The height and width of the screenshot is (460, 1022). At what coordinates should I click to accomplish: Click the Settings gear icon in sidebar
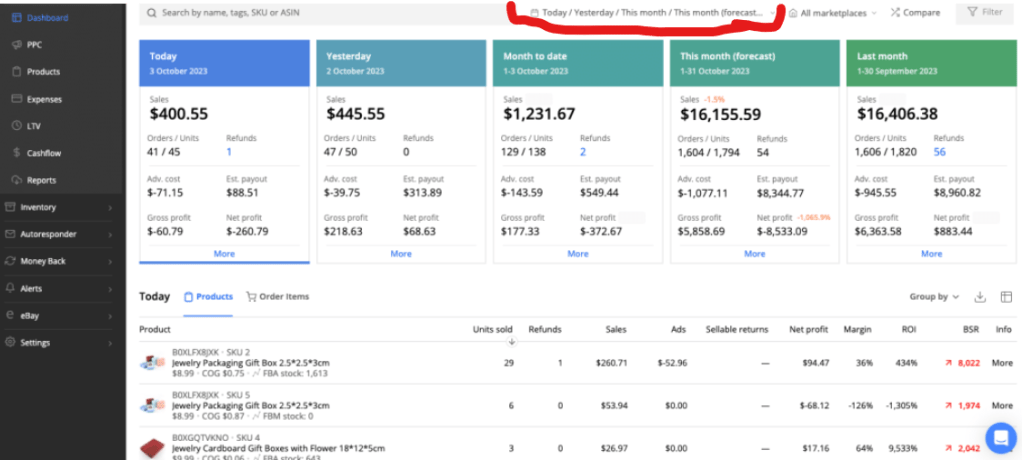pyautogui.click(x=10, y=342)
